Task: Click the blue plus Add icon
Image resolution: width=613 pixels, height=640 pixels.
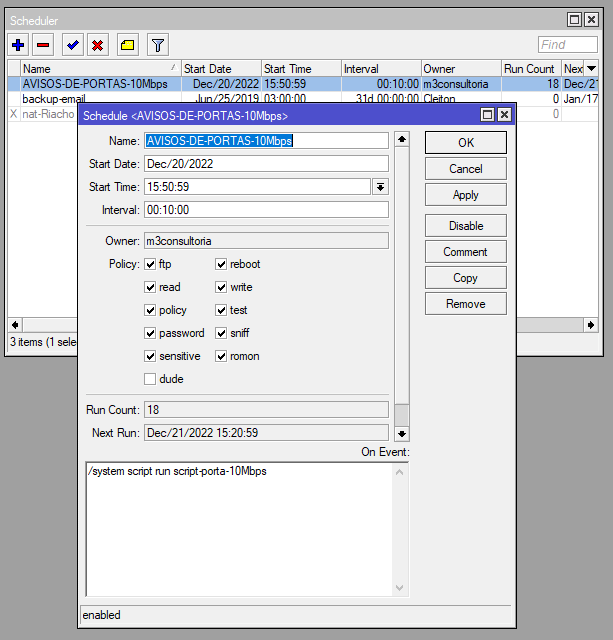Action: click(18, 45)
